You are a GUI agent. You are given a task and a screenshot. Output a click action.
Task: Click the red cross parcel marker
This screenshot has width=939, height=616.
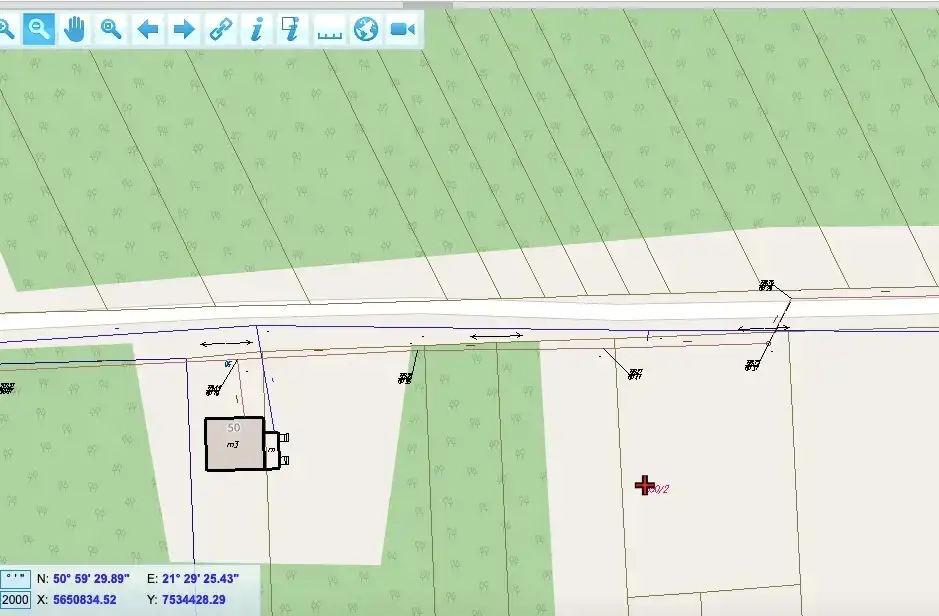click(x=645, y=485)
